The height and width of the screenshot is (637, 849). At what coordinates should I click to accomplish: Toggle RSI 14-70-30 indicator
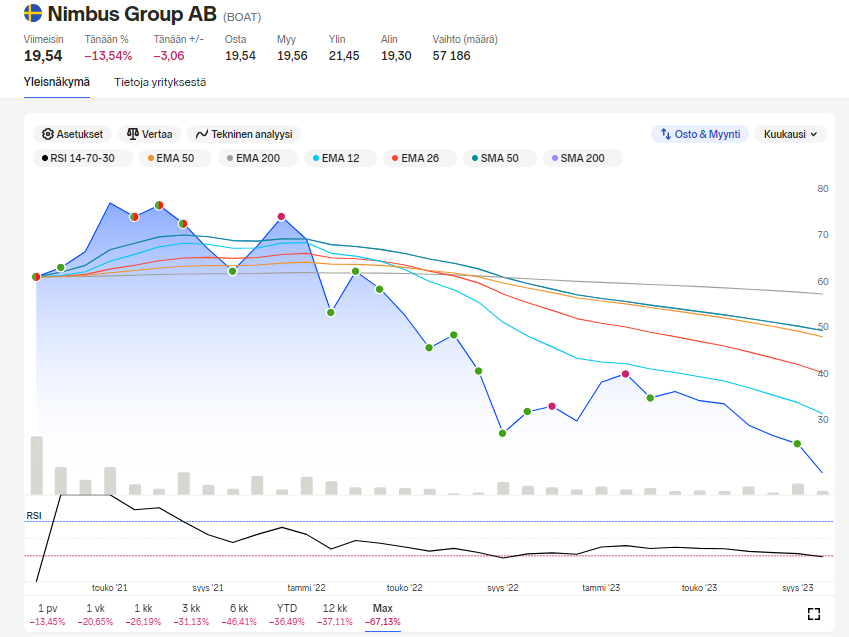[x=77, y=158]
